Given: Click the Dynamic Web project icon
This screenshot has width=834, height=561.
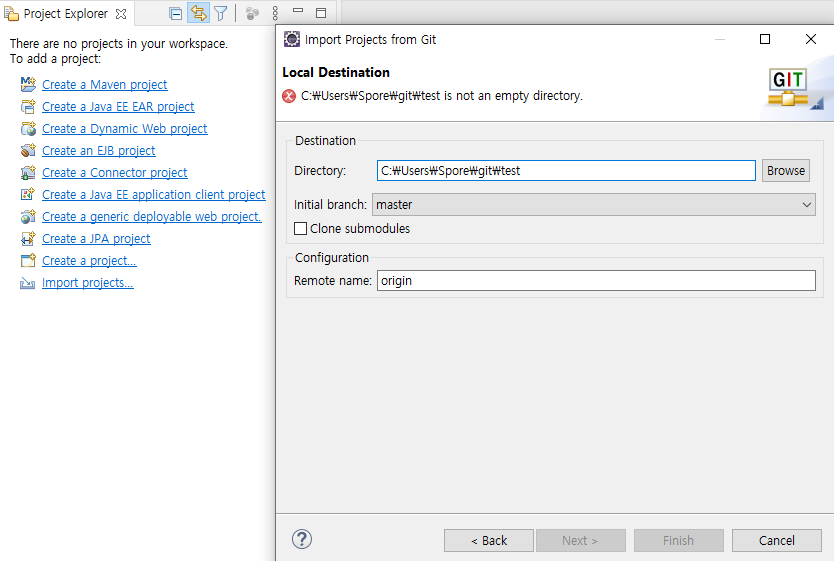Looking at the screenshot, I should [28, 128].
